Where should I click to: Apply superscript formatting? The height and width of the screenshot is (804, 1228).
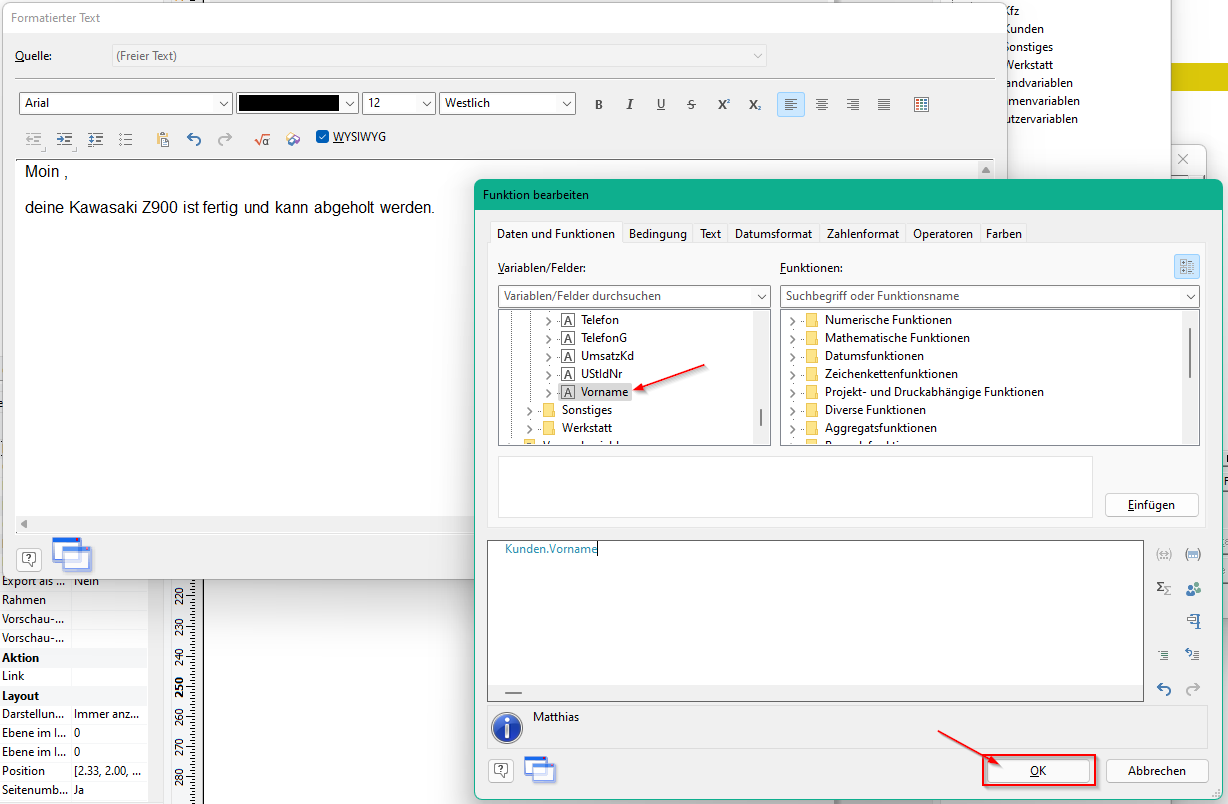[723, 104]
